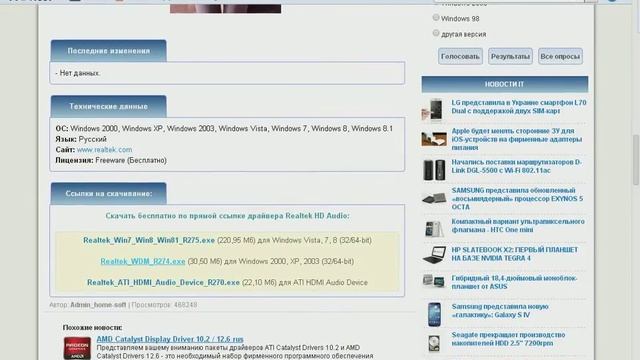Click the ASUS monoblock thumbnail
The height and width of the screenshot is (360, 640).
click(x=434, y=281)
